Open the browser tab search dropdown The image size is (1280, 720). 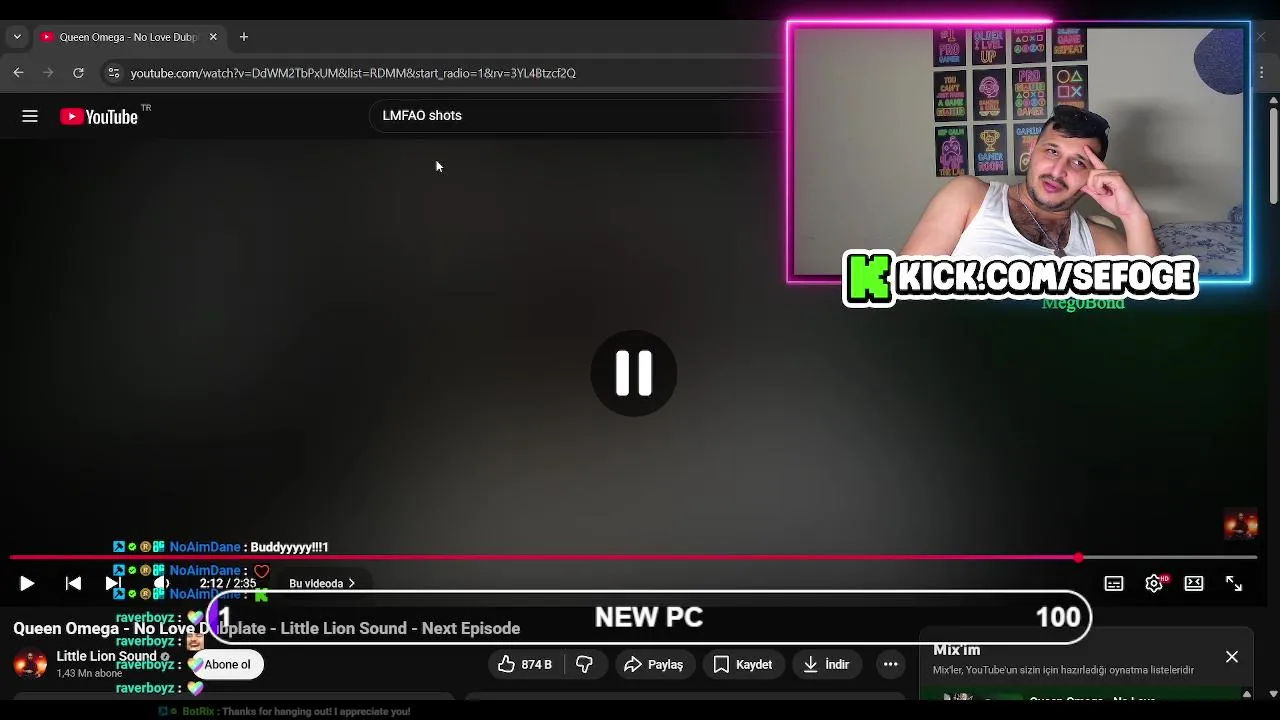(17, 37)
